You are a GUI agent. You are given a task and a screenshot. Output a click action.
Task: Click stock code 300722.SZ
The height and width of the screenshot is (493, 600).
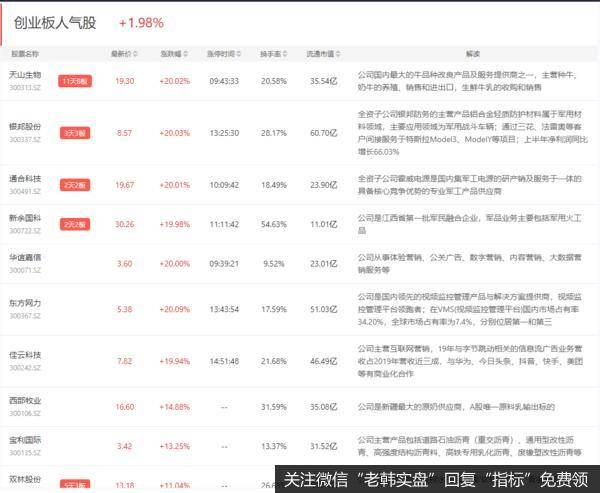(25, 231)
